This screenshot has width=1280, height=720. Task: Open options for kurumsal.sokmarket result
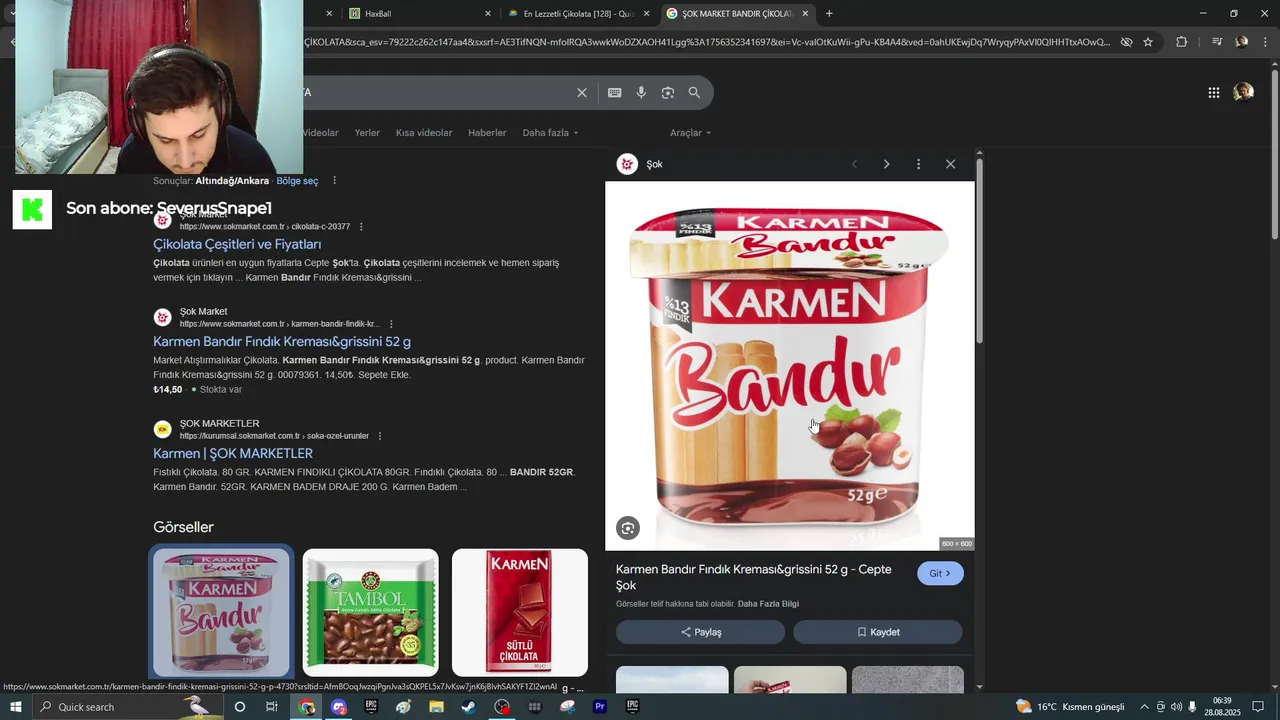pyautogui.click(x=380, y=436)
